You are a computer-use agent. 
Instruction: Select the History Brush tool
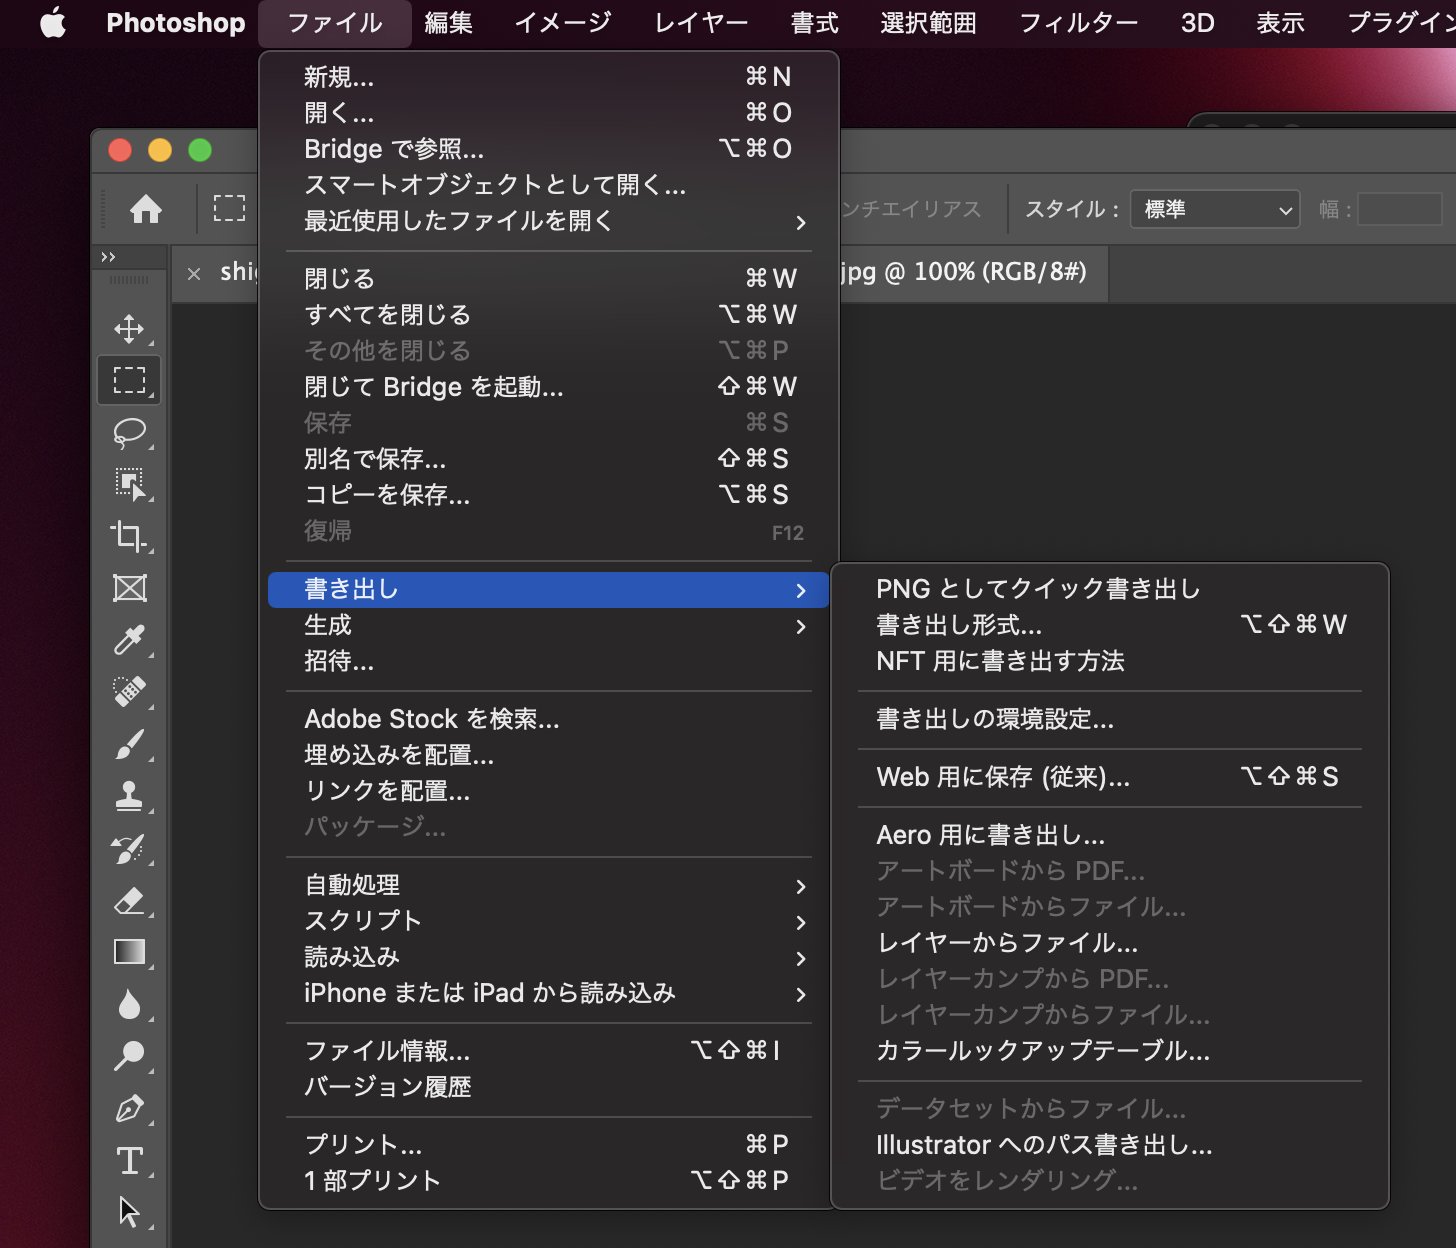tap(129, 848)
